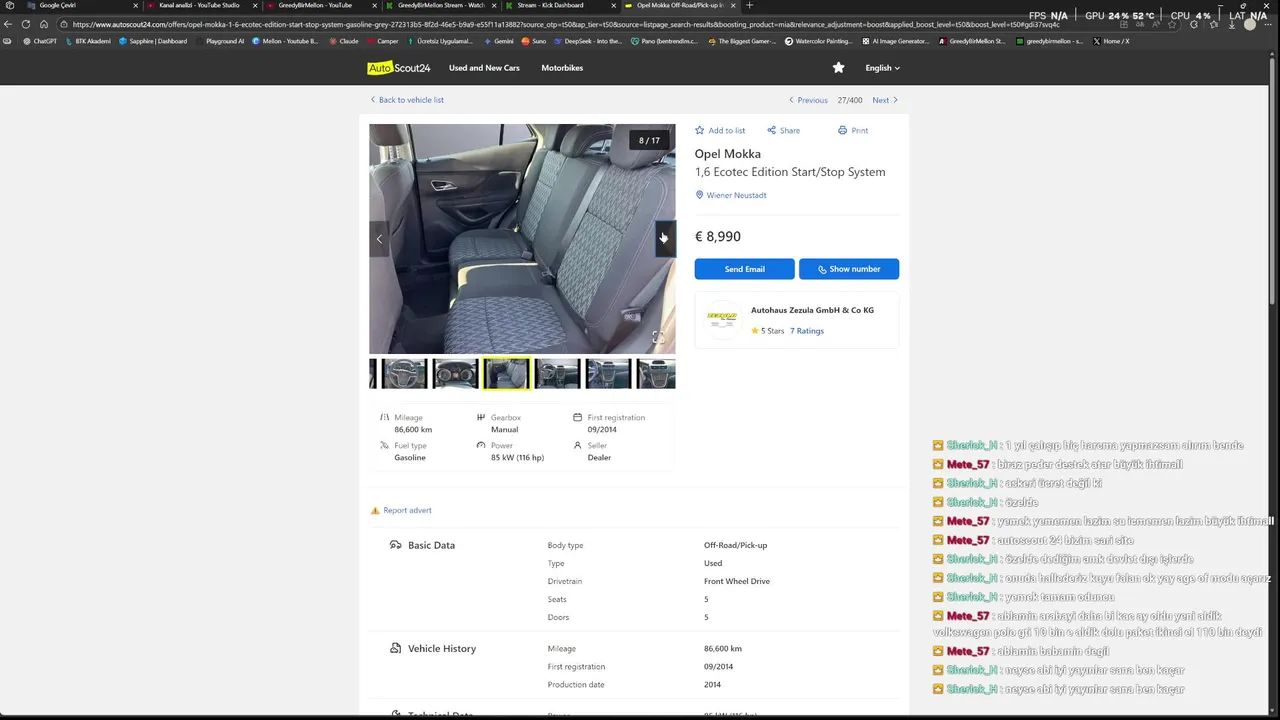This screenshot has height=720, width=1280.
Task: Select thumbnail right of the highlighted one
Action: tap(557, 374)
